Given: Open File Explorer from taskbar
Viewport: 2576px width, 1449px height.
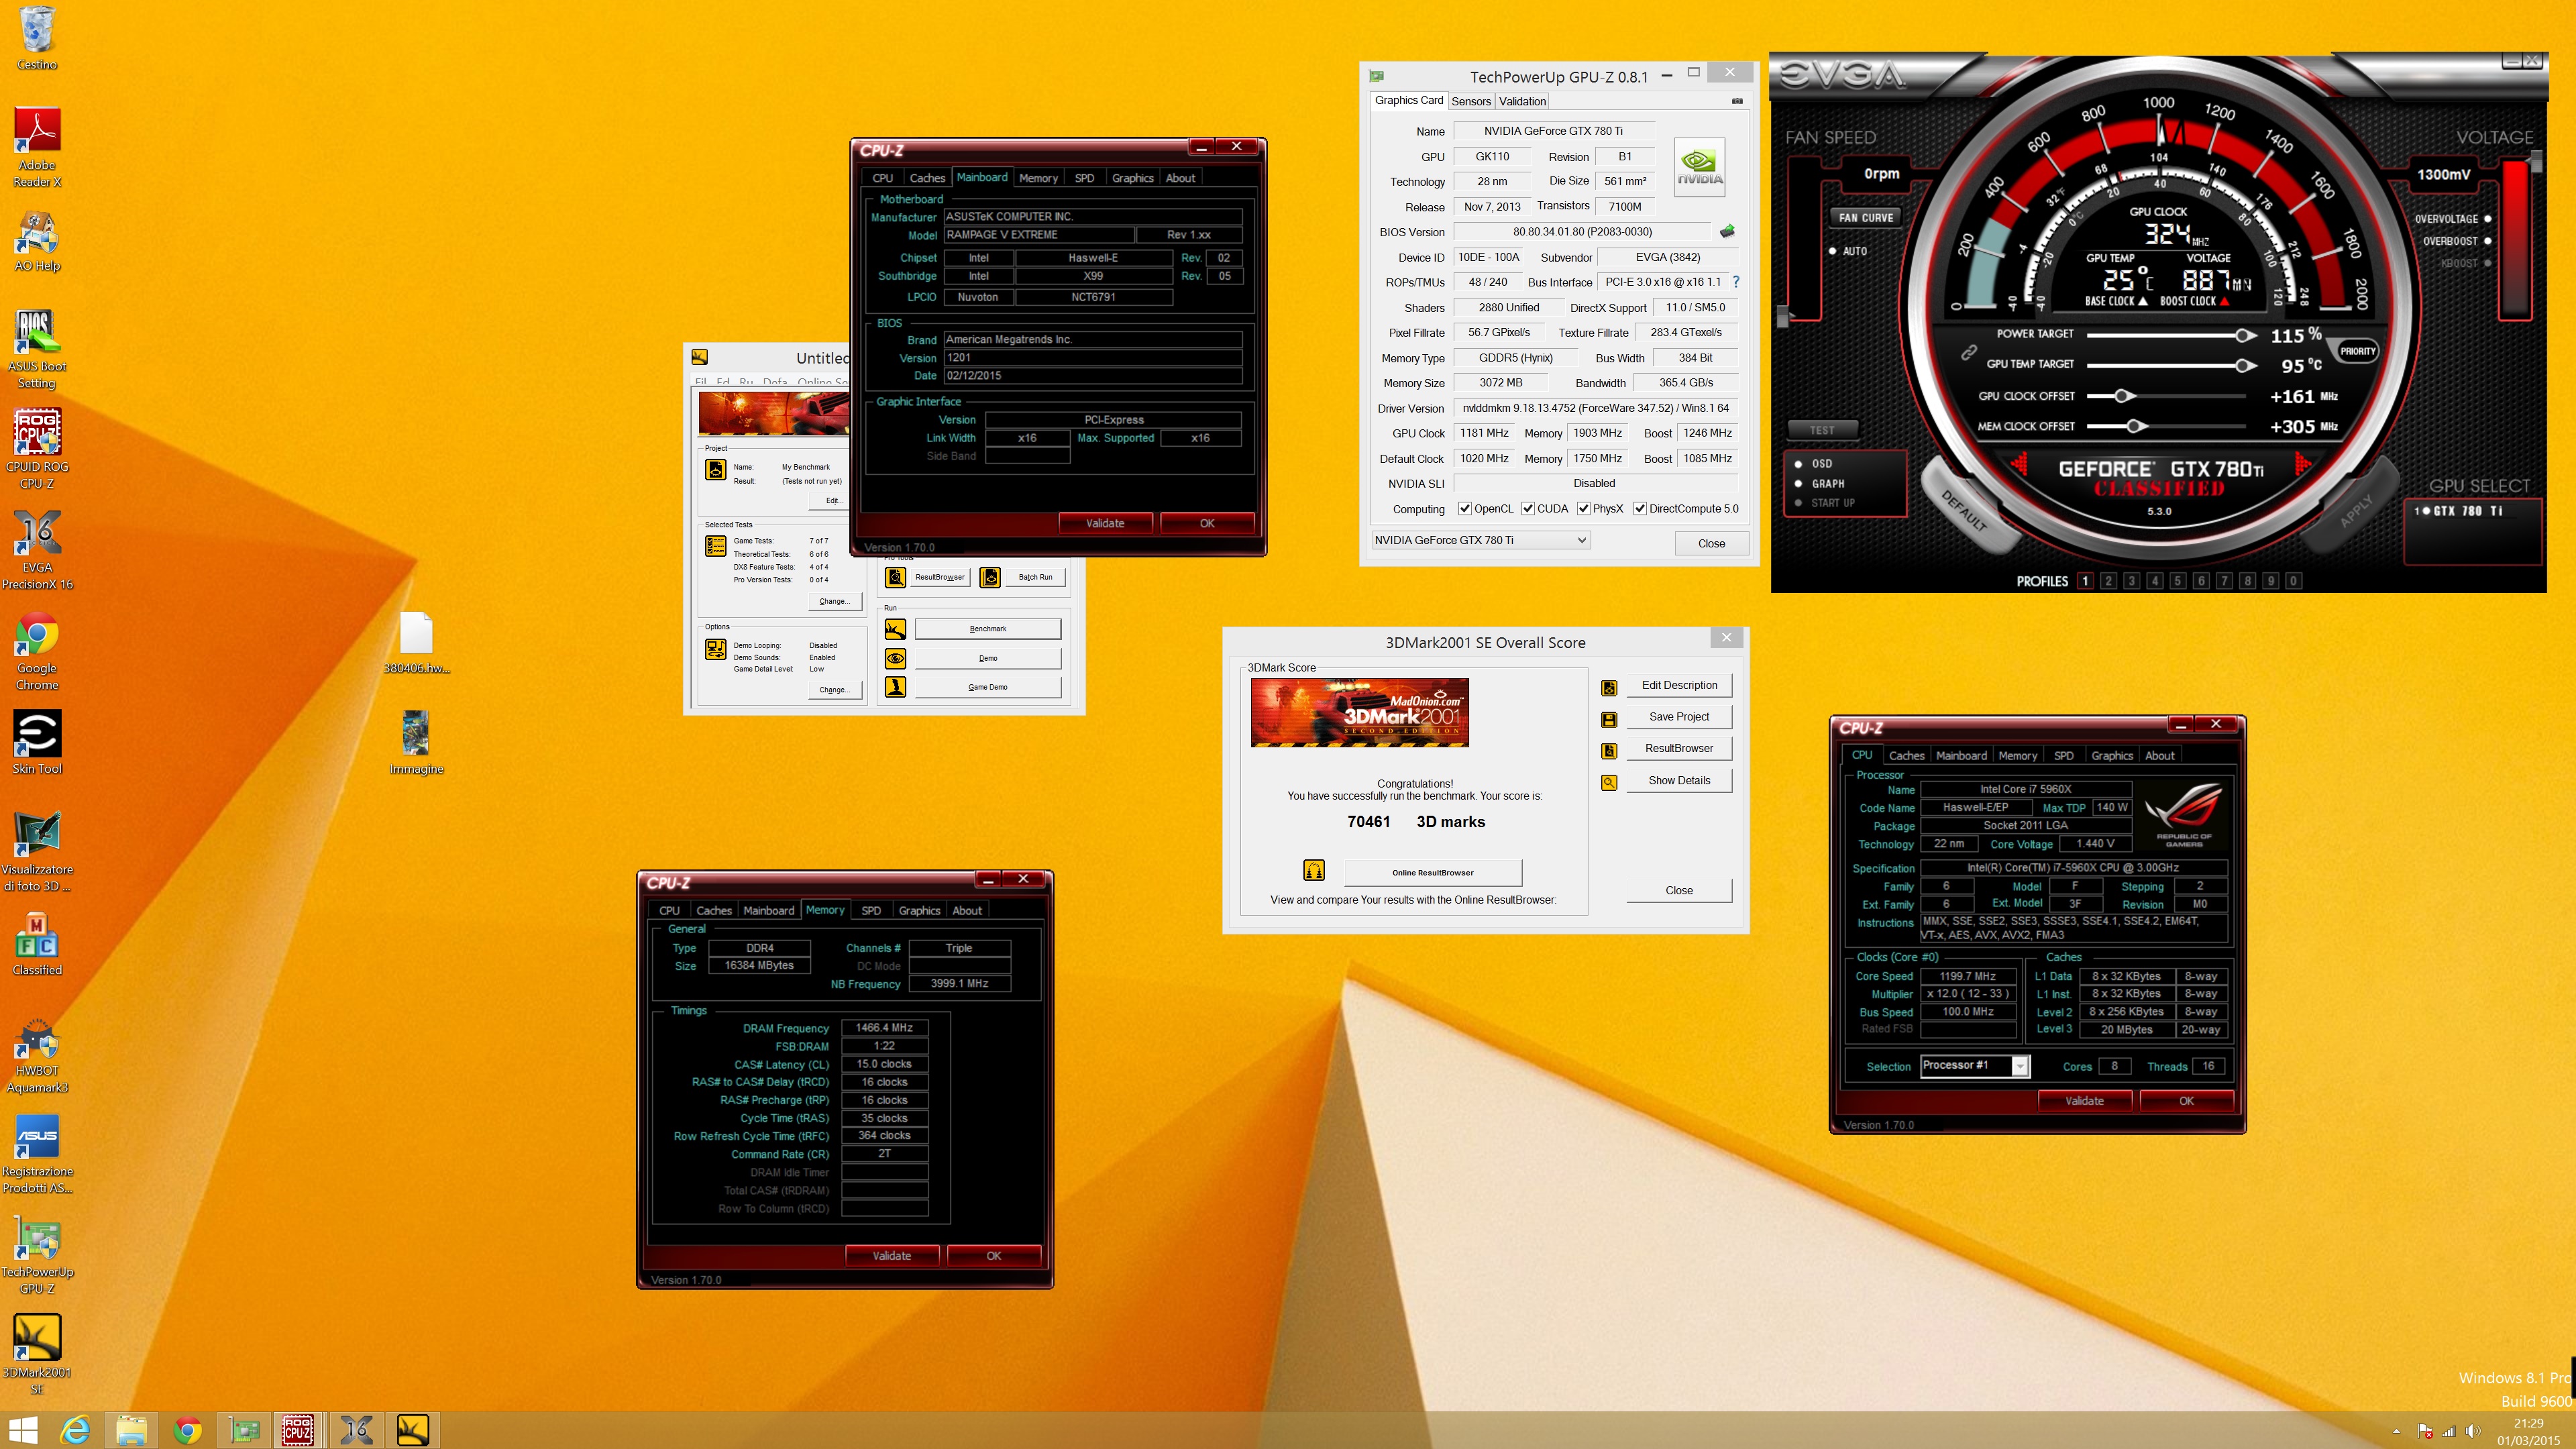Looking at the screenshot, I should [x=131, y=1430].
